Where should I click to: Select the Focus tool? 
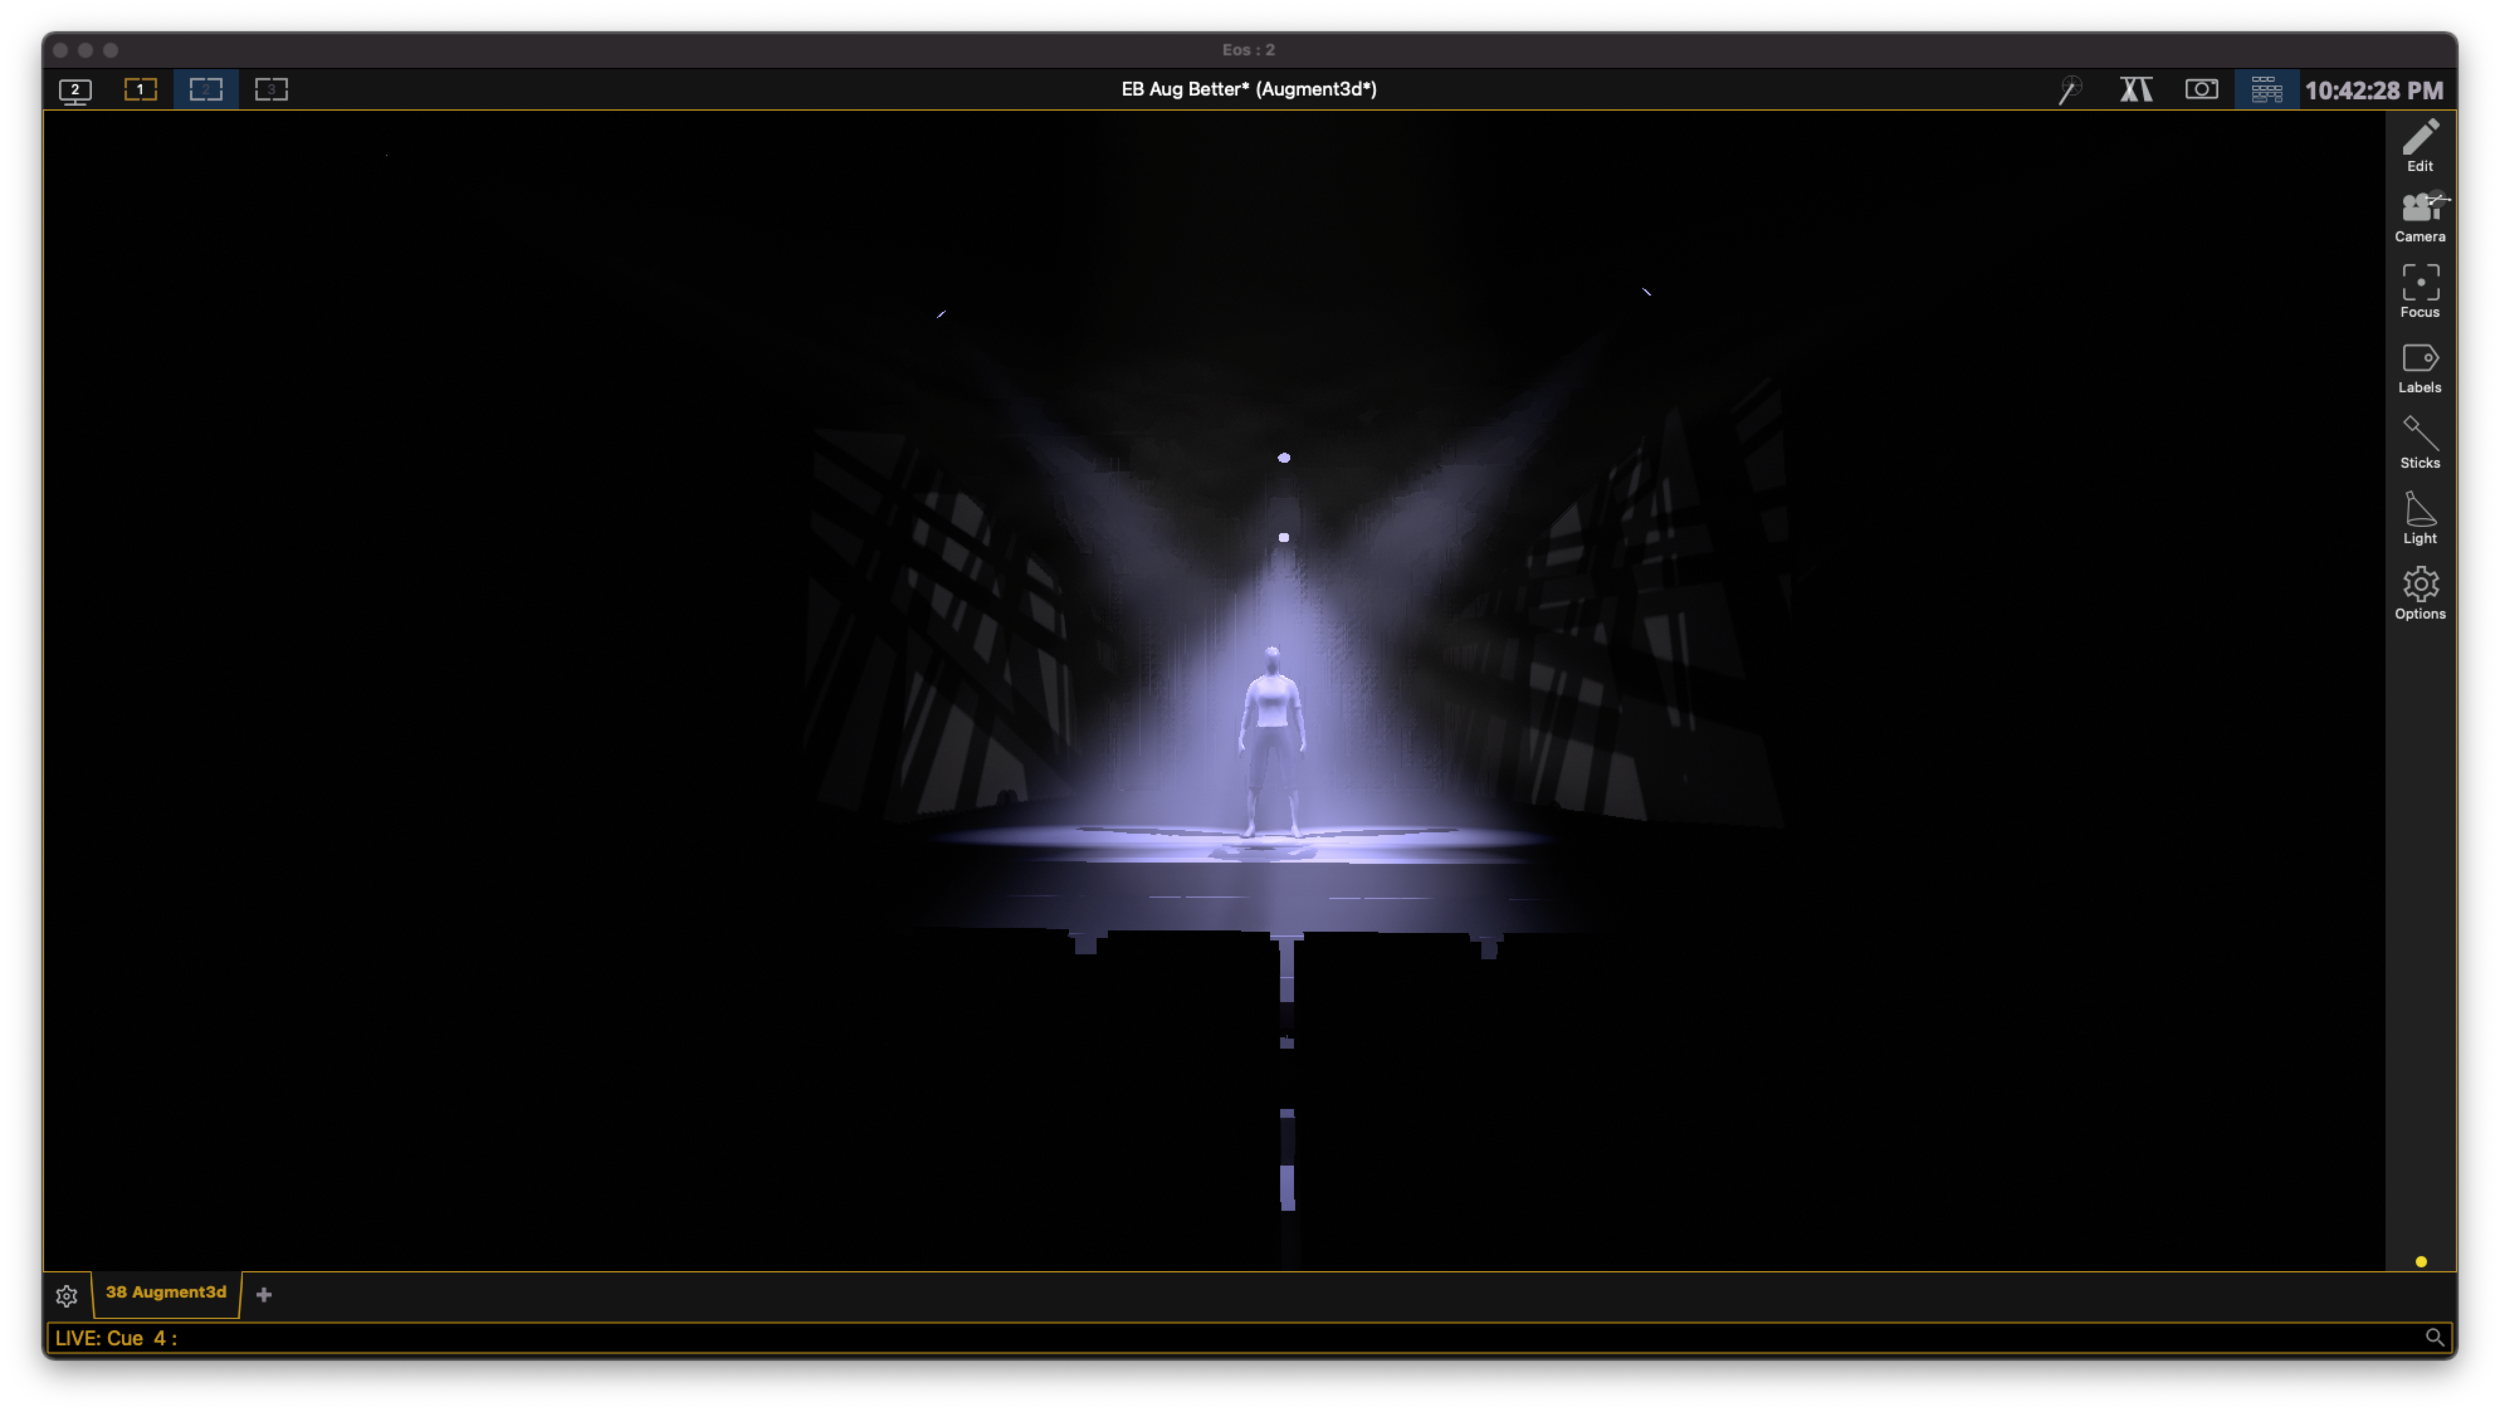(x=2420, y=291)
